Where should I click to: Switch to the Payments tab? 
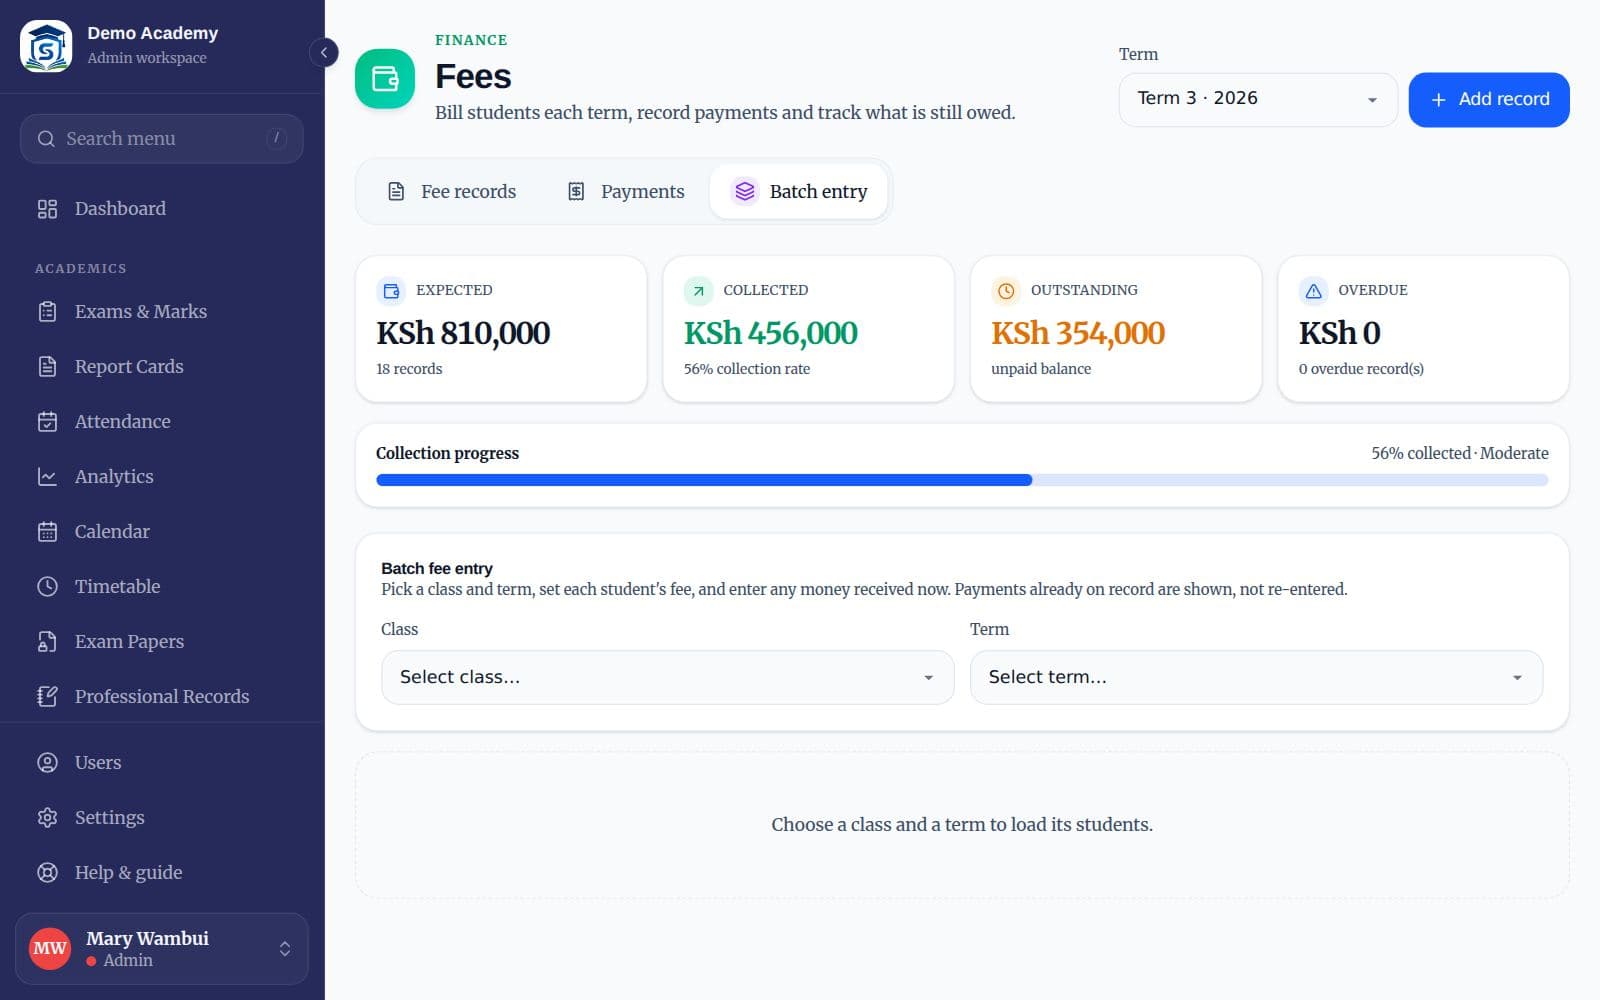[626, 191]
